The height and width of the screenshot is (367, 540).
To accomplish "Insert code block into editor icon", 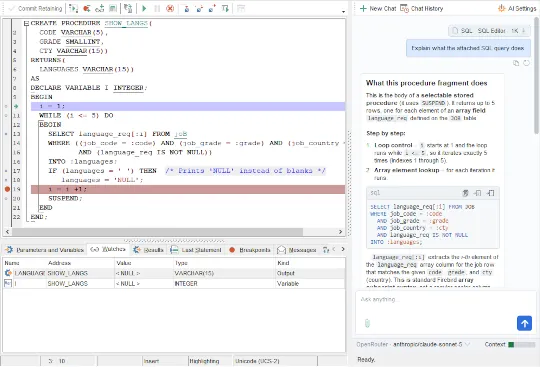I will click(478, 193).
